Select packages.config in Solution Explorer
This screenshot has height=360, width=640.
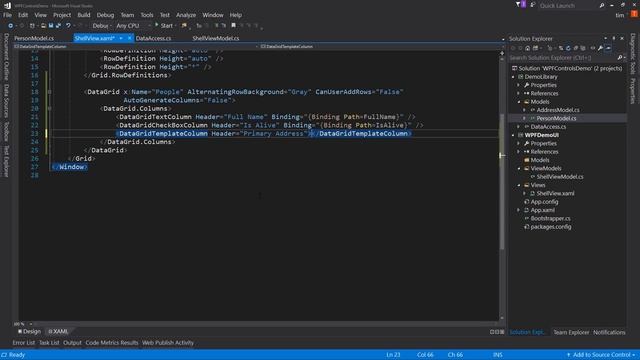pos(551,227)
